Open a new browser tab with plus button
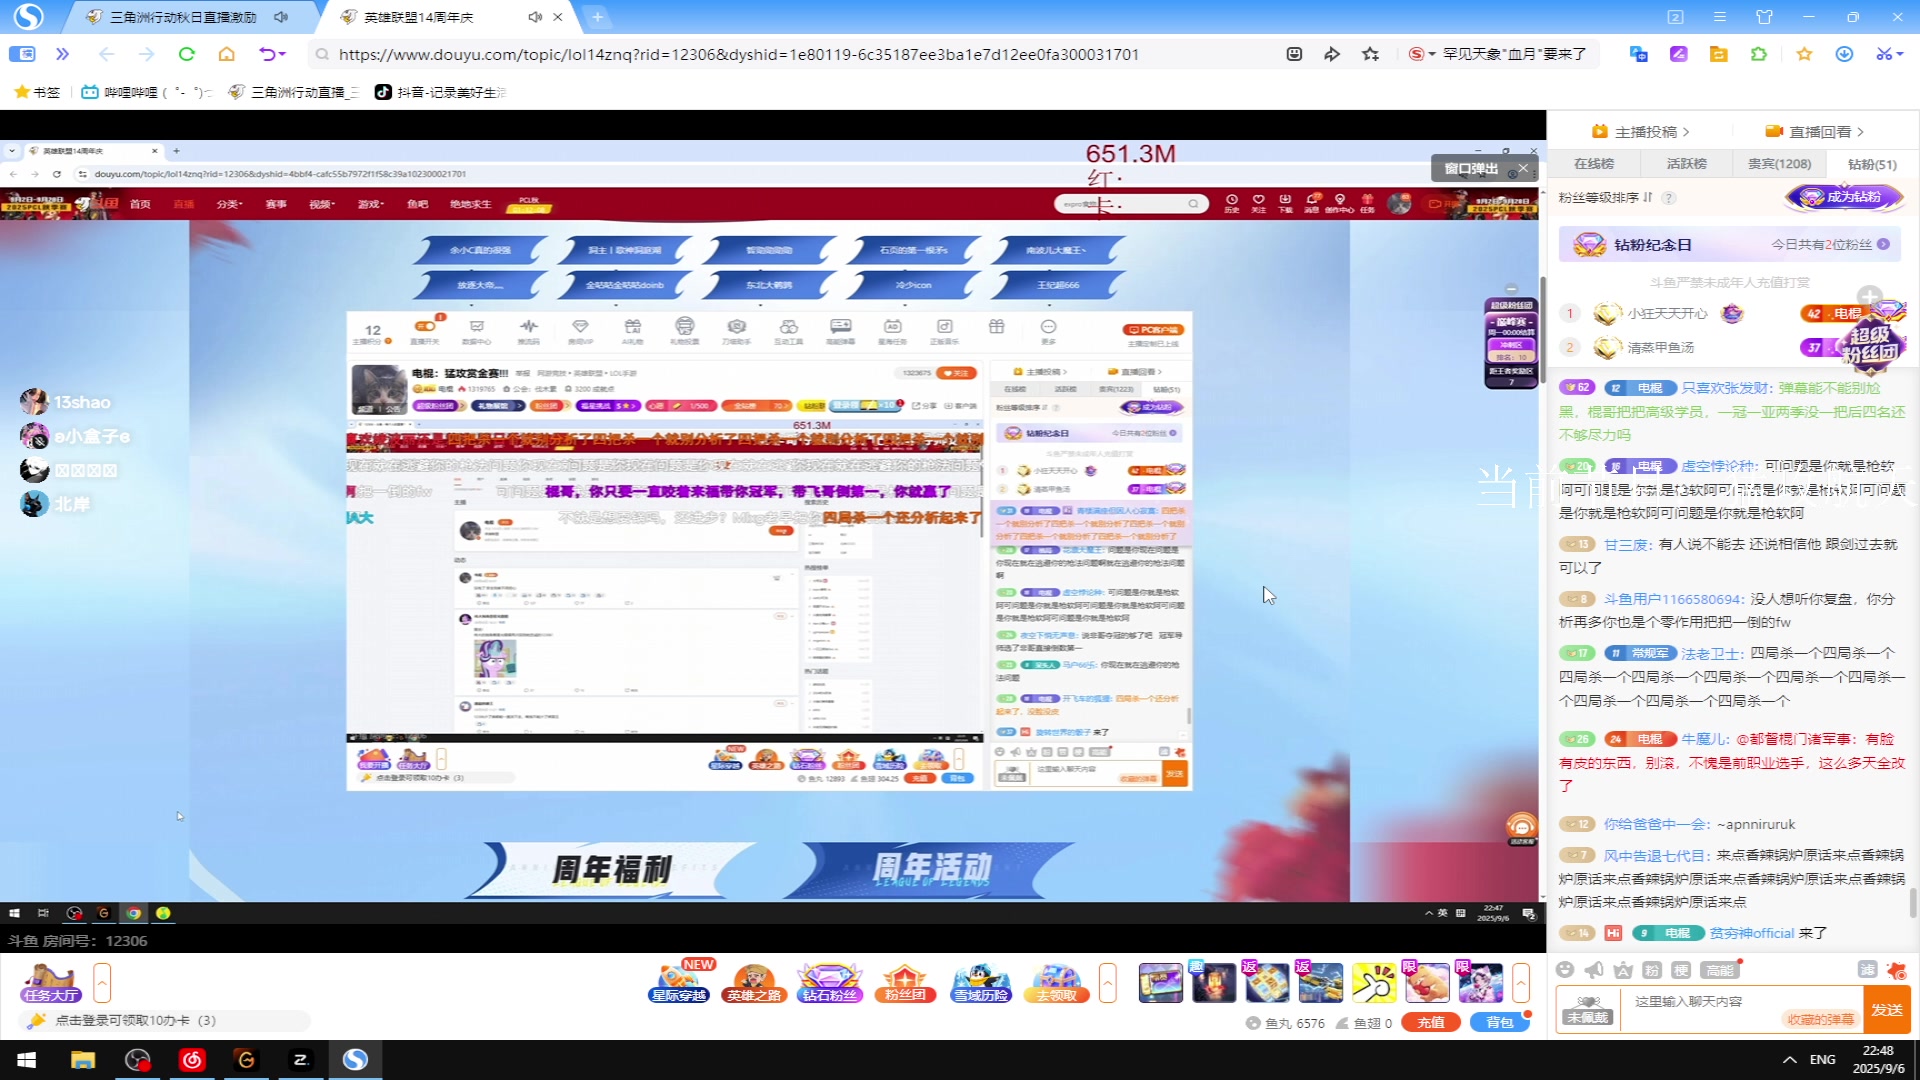Image resolution: width=1920 pixels, height=1080 pixels. [x=597, y=17]
